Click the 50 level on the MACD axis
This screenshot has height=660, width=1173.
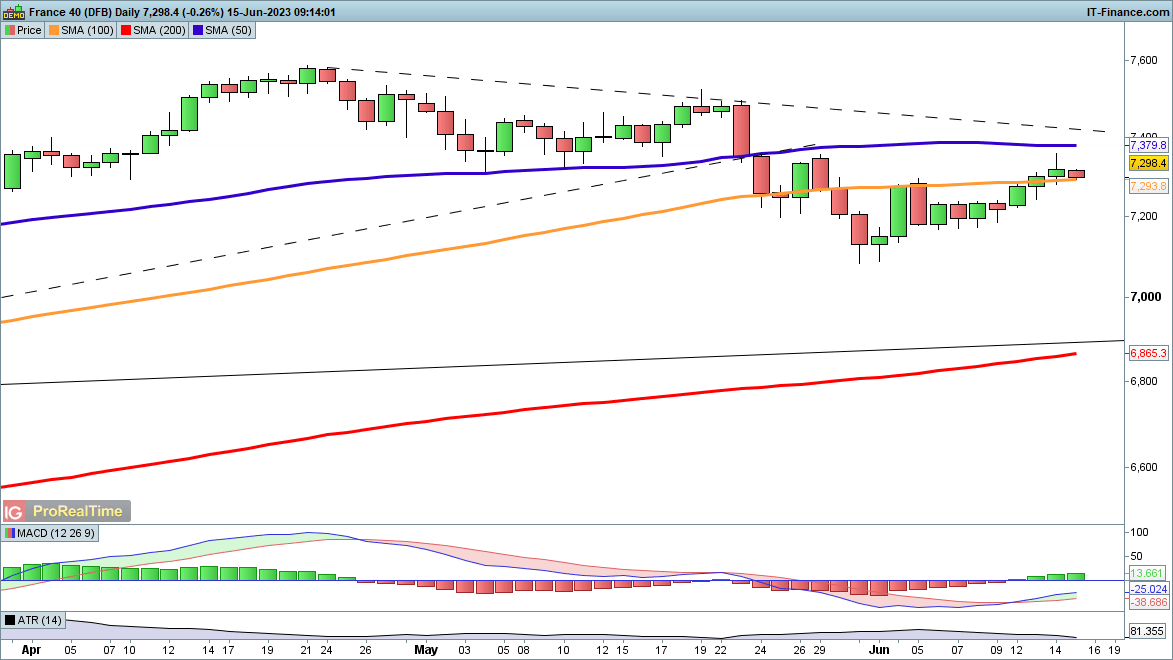point(1136,557)
